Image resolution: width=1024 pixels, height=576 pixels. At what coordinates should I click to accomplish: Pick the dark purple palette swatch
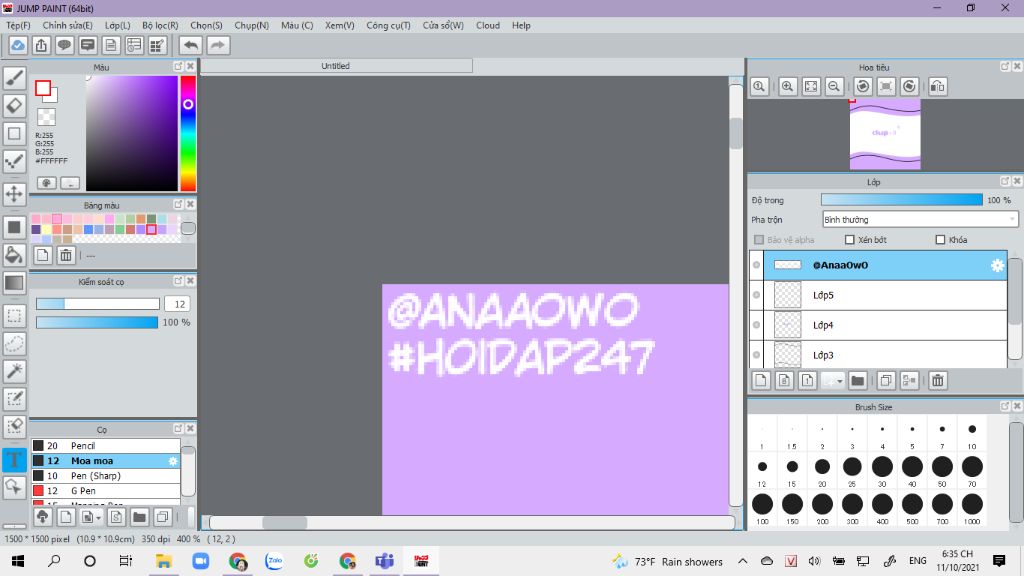(x=36, y=229)
